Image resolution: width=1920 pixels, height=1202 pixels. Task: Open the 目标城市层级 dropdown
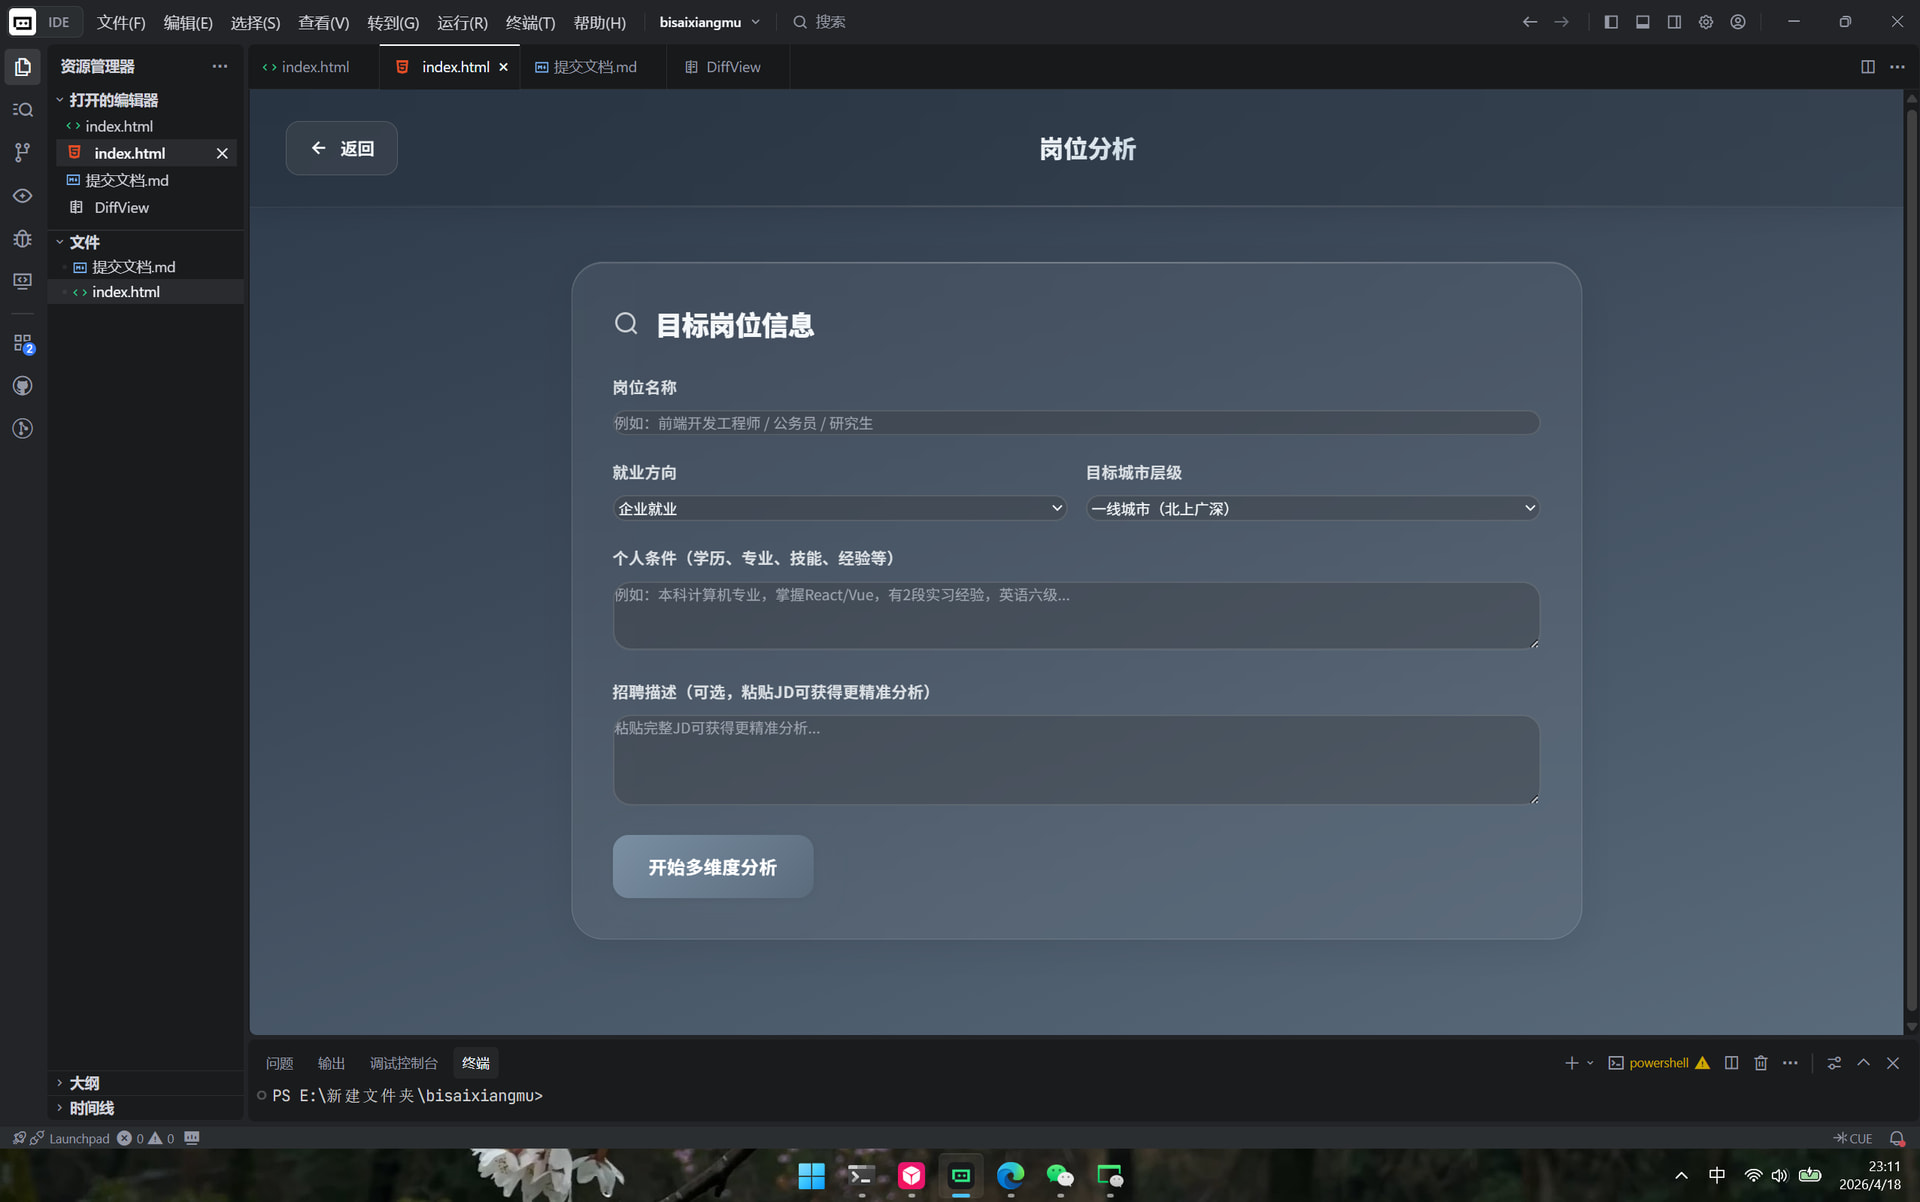(x=1312, y=508)
